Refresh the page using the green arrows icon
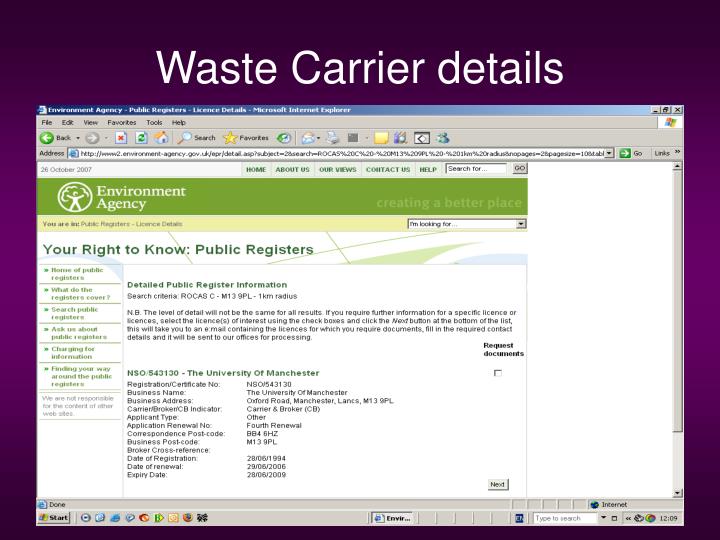The height and width of the screenshot is (540, 720). click(x=141, y=138)
